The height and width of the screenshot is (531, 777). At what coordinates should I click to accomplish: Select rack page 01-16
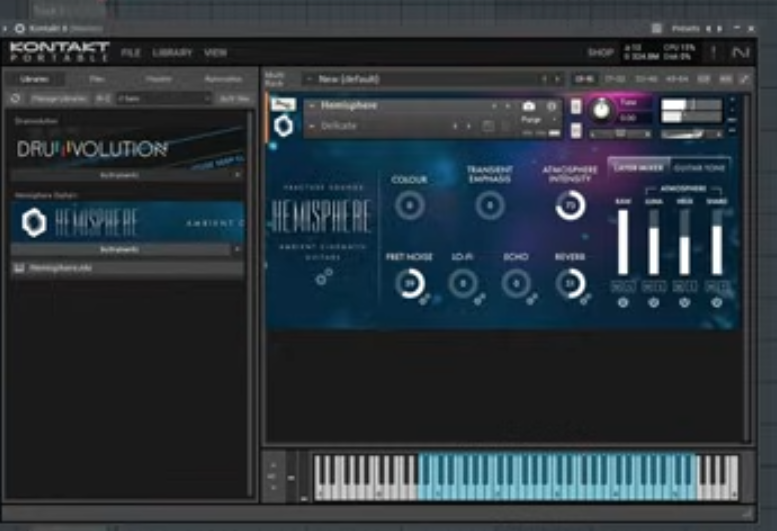click(584, 79)
